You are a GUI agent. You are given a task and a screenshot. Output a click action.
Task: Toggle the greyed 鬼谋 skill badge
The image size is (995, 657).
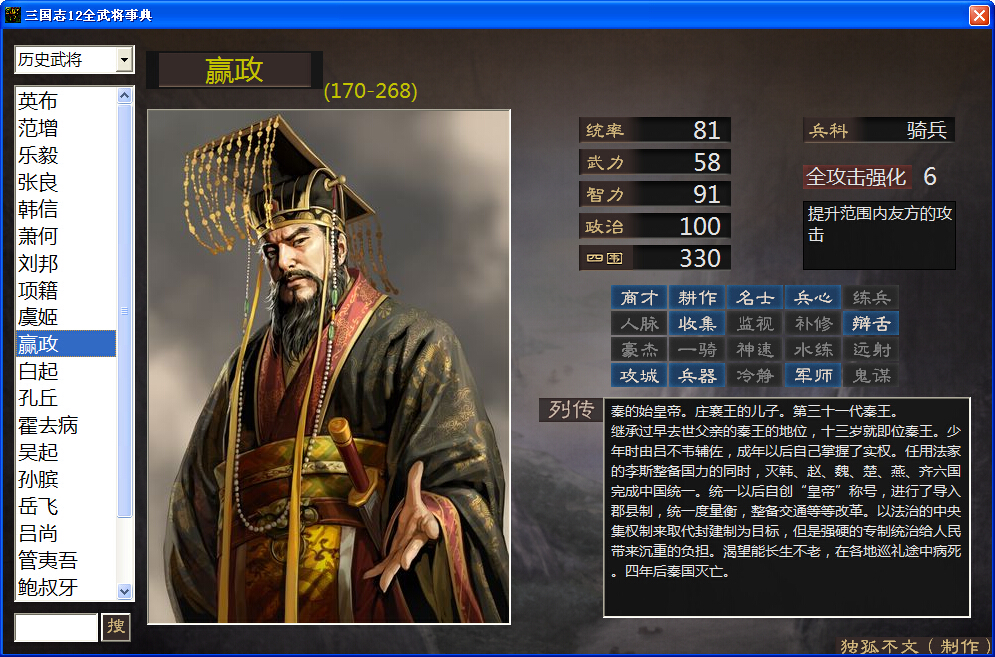(x=871, y=375)
